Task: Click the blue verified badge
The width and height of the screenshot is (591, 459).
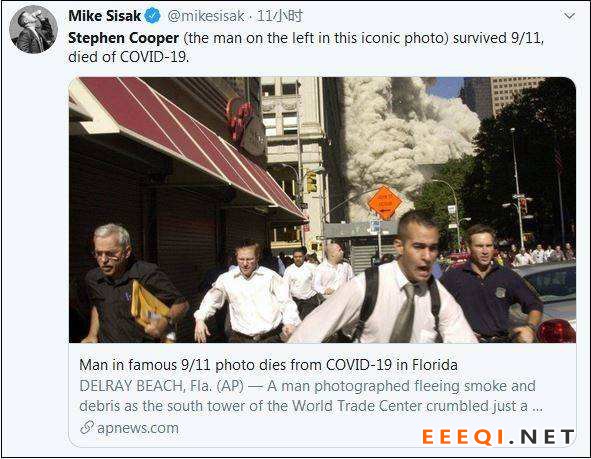Action: pyautogui.click(x=153, y=16)
